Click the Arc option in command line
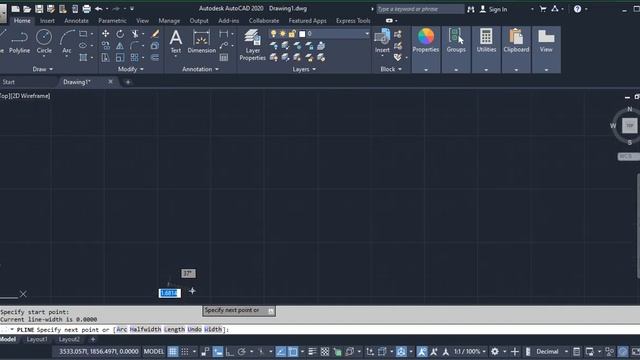This screenshot has height=360, width=640. (x=122, y=329)
